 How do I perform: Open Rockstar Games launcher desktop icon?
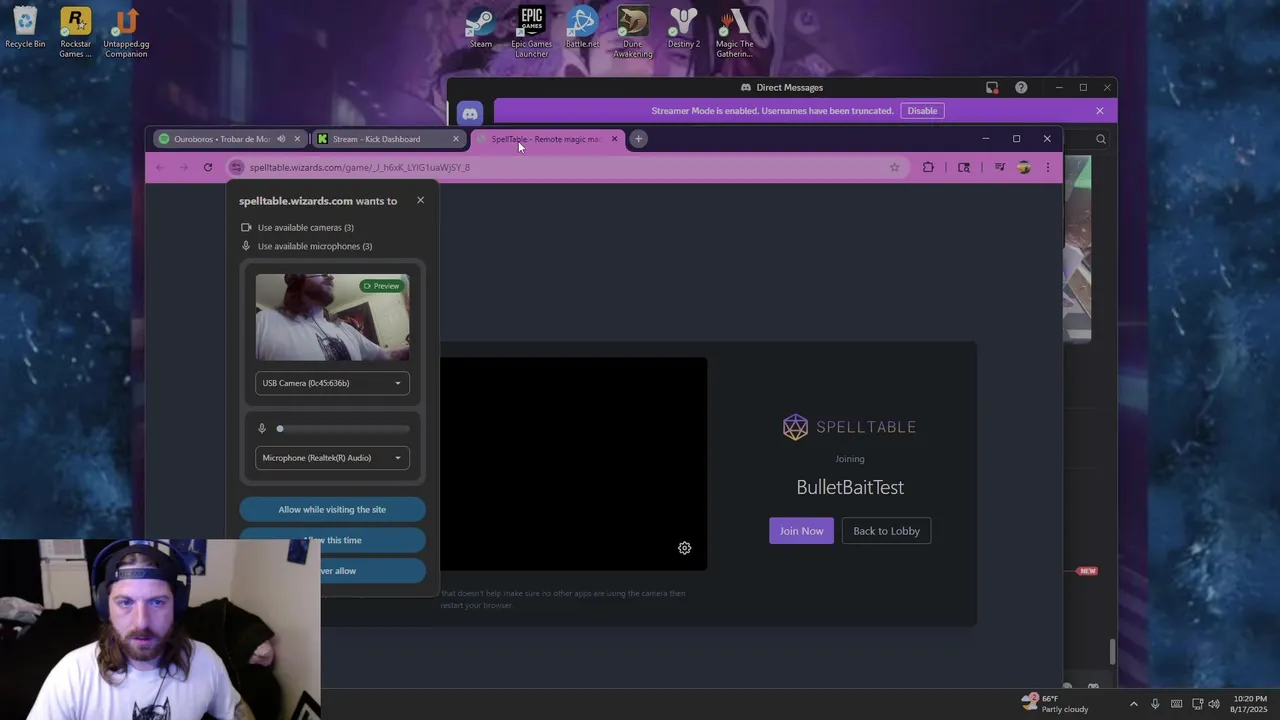75,33
